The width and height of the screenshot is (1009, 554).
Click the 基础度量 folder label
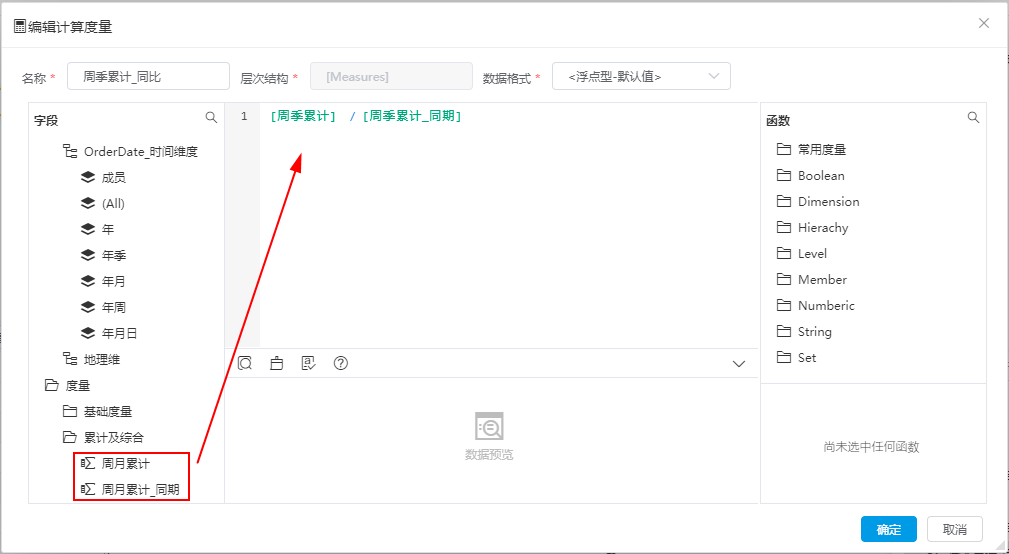(x=107, y=411)
